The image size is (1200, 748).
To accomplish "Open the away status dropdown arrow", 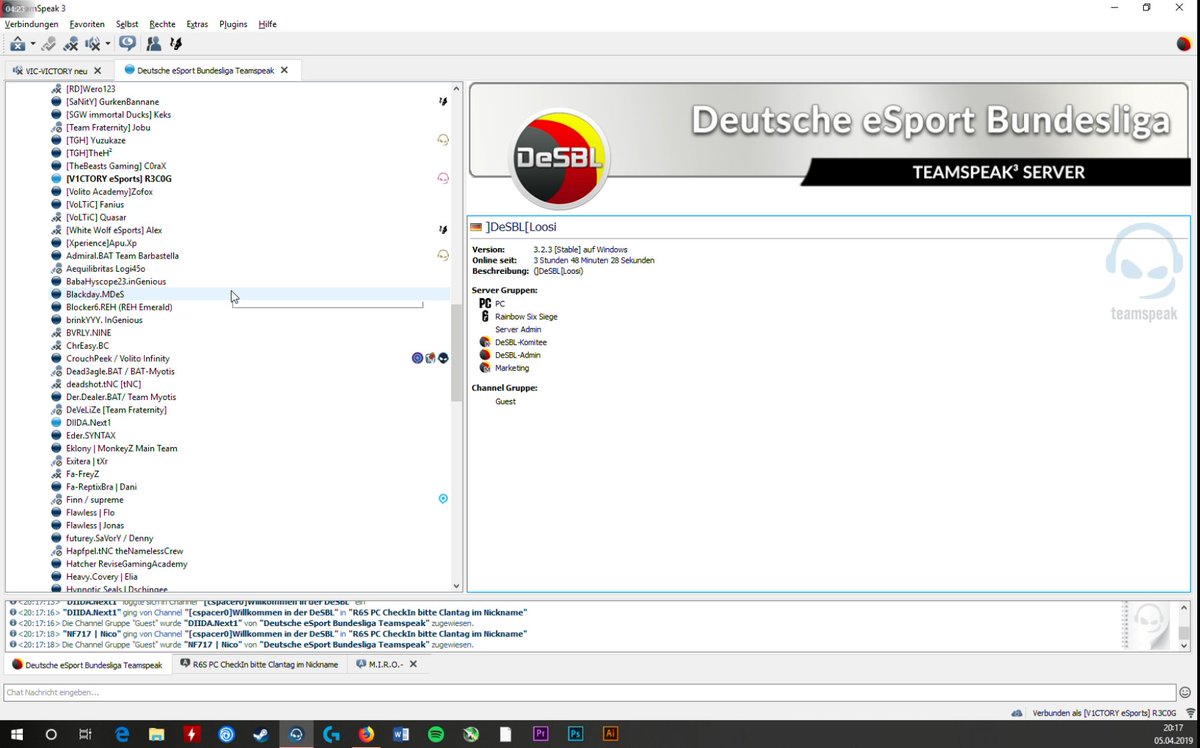I will 32,44.
